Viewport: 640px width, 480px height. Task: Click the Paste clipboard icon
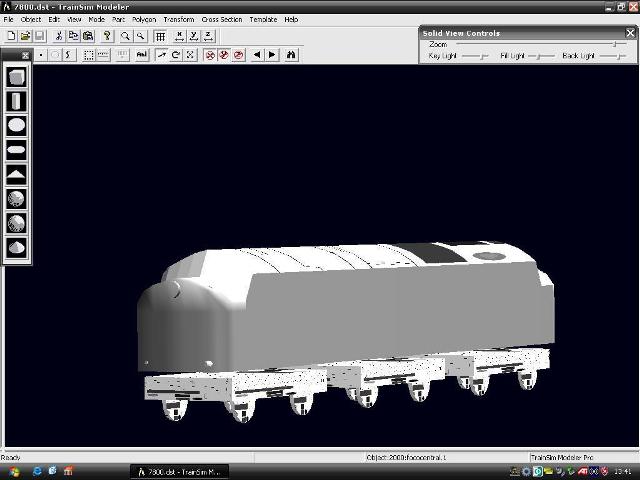coord(88,36)
